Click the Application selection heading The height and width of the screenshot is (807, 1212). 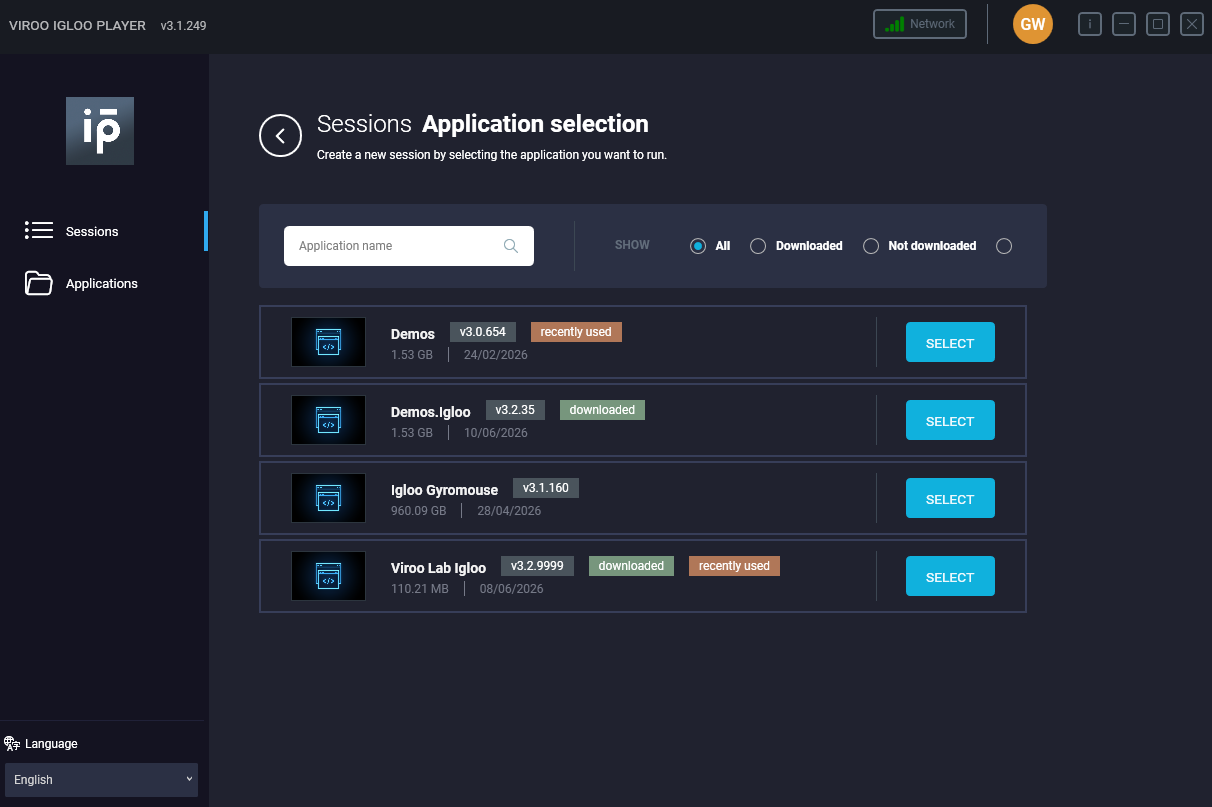click(x=535, y=124)
